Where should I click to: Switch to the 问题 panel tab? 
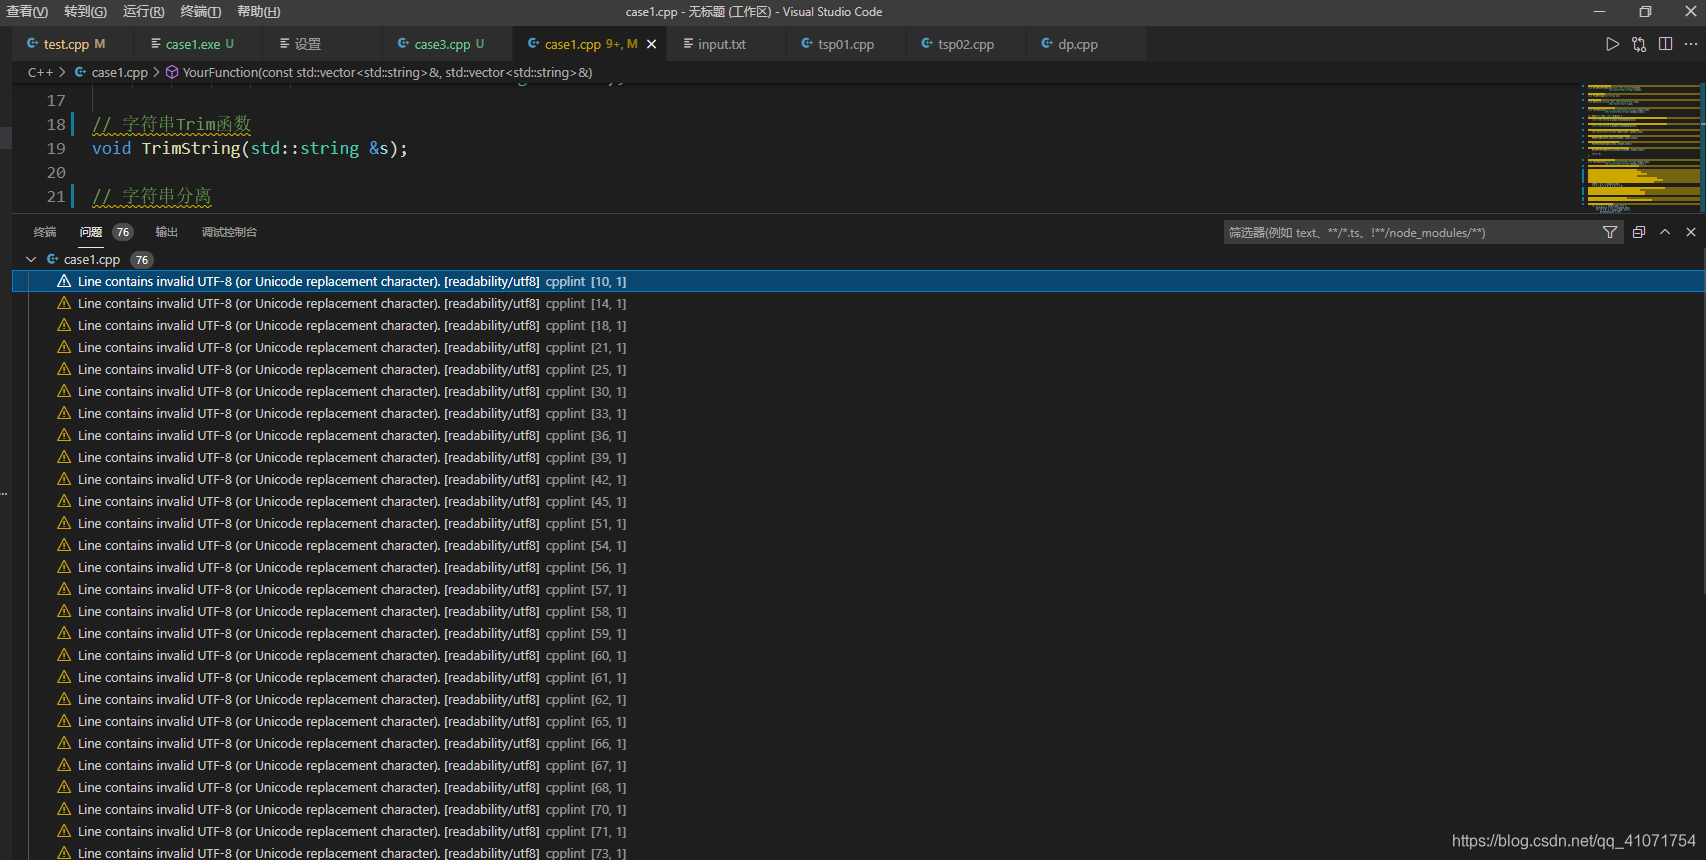click(x=91, y=232)
